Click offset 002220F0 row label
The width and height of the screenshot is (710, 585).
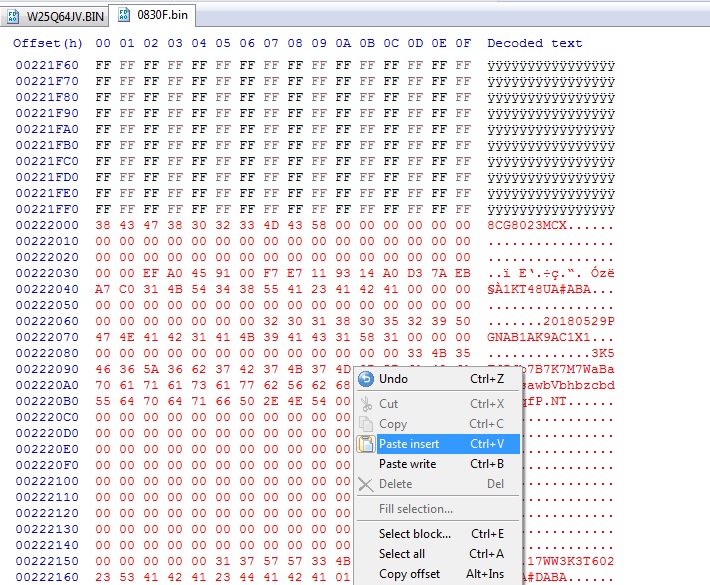coord(47,465)
